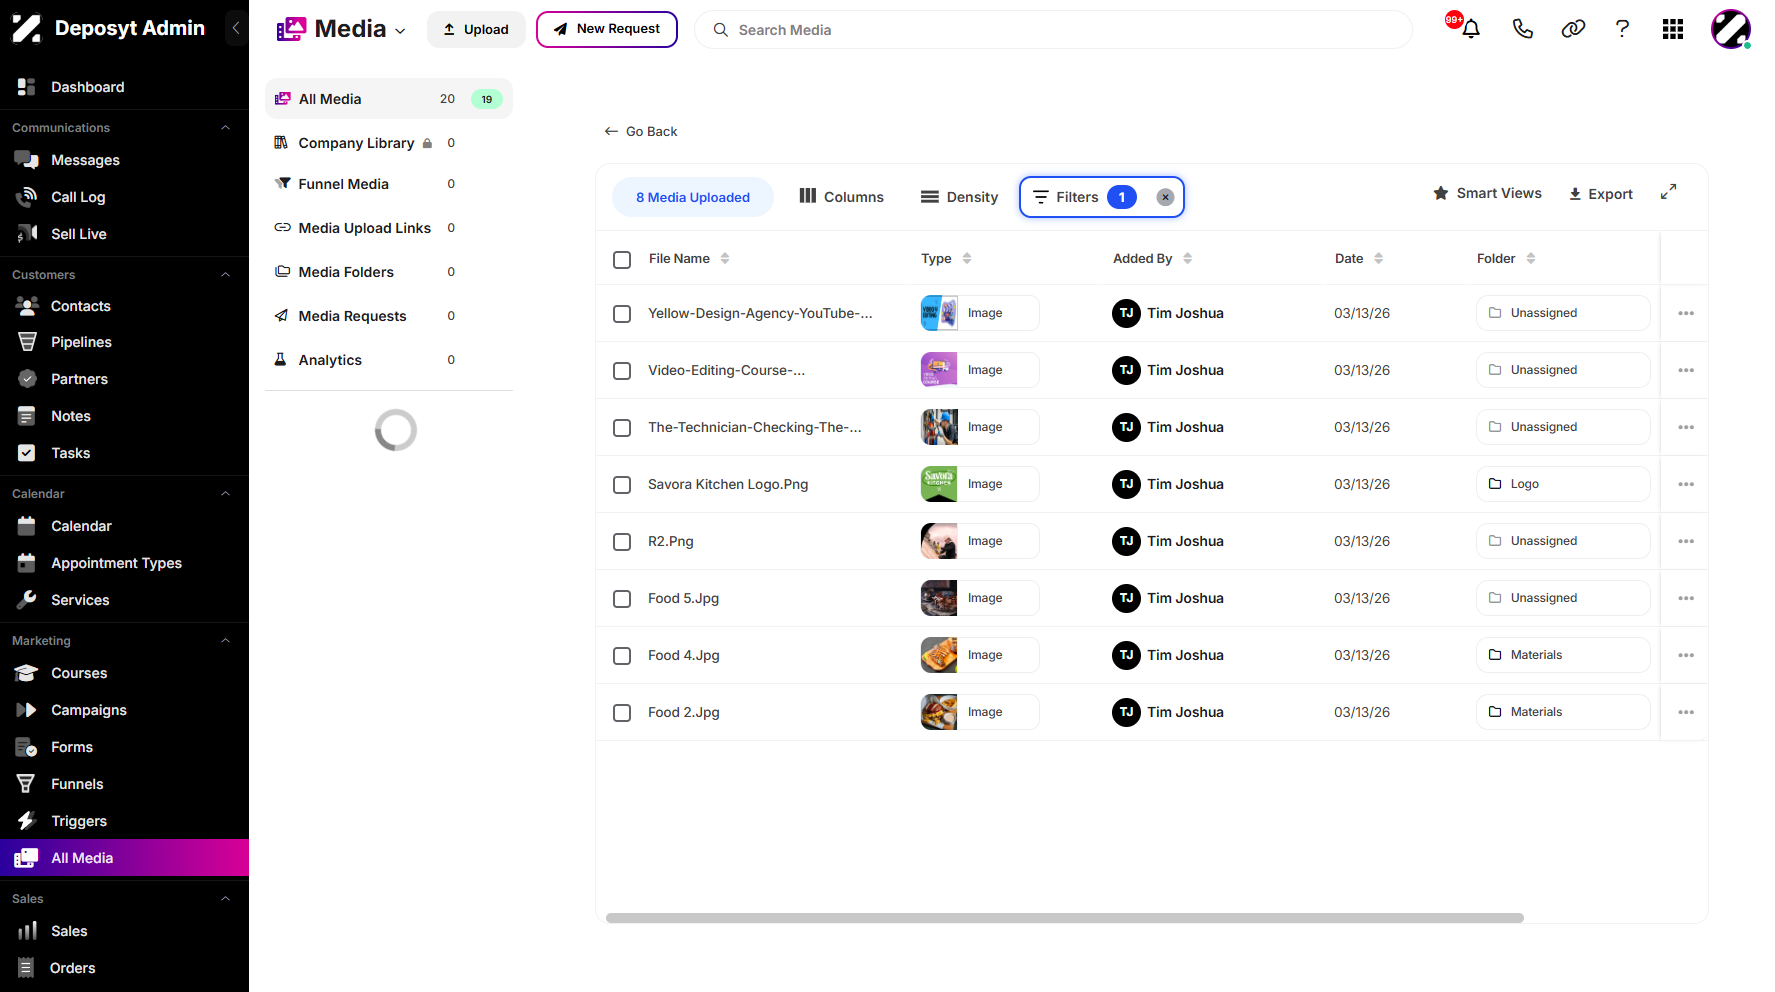Viewport: 1775px width, 992px height.
Task: Collapse the Marketing sidebar section
Action: click(x=225, y=641)
